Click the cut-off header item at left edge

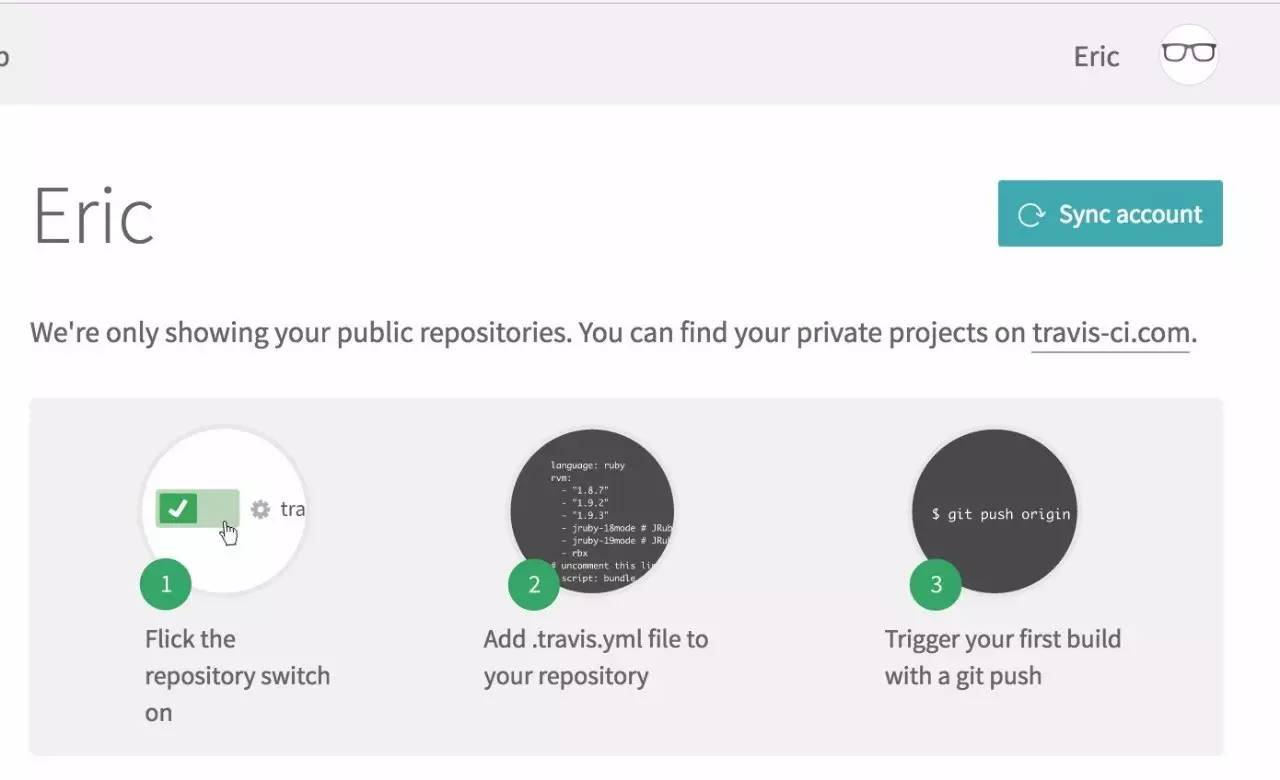click(x=4, y=56)
